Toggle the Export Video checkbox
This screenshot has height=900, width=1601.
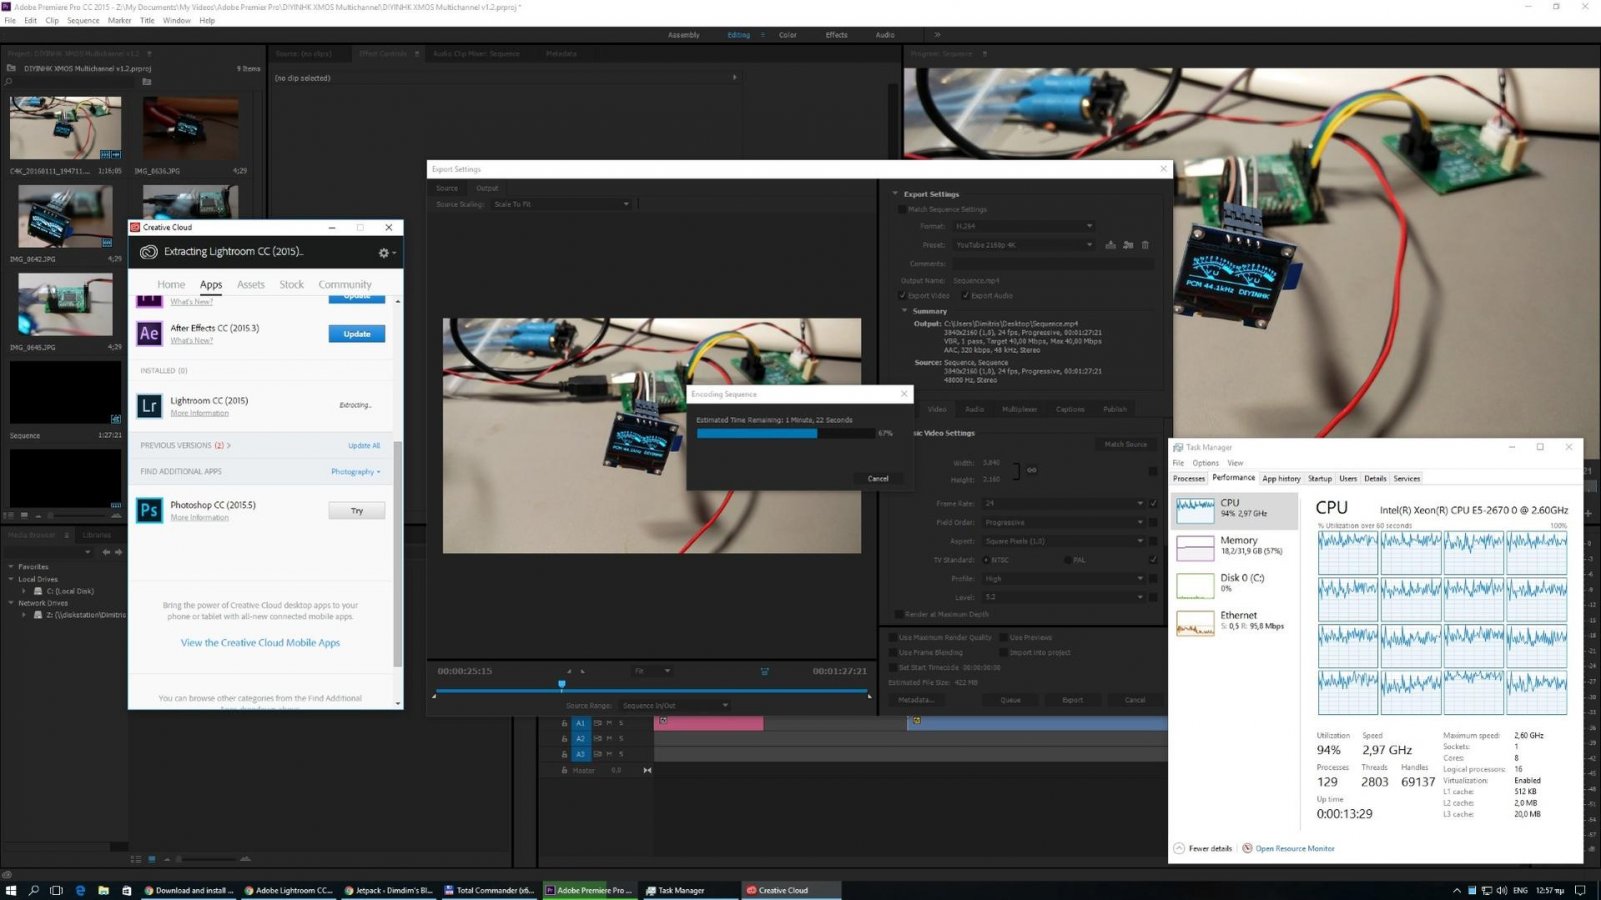point(902,296)
